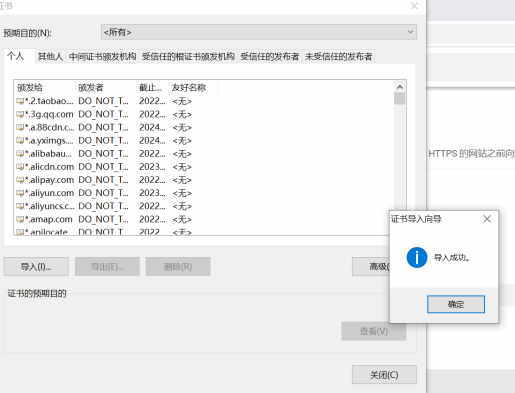Click DO_NOT_T... issuer in *.3g.qq.com row
Screen dimensions: 515x393
tap(103, 114)
